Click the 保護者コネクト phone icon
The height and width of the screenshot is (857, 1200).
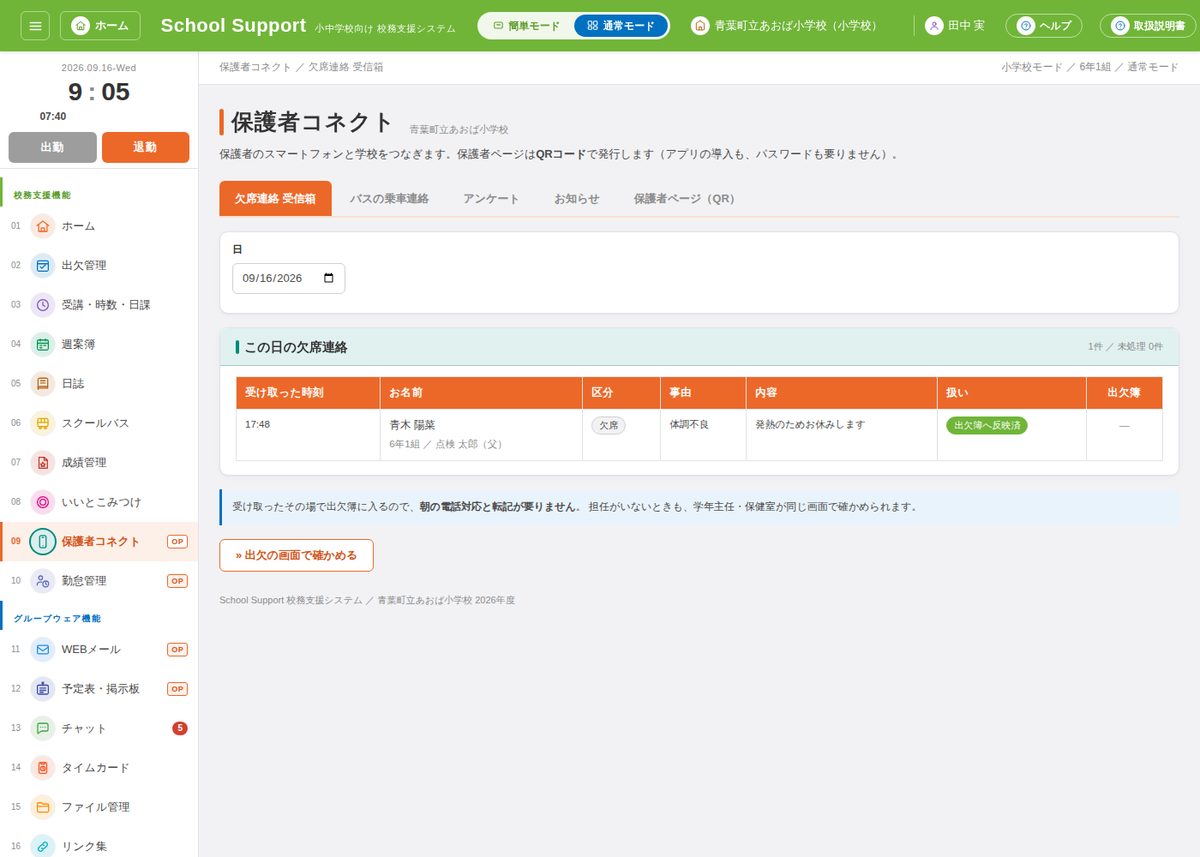[42, 541]
